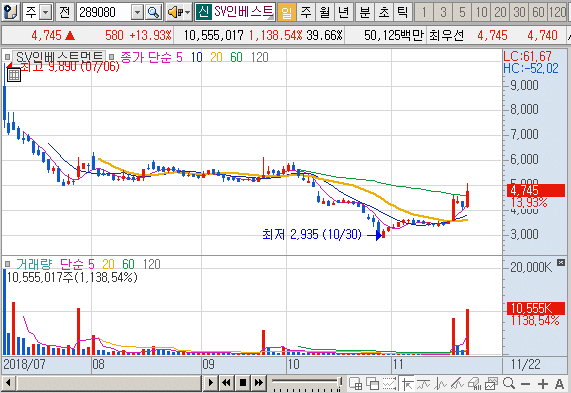Screen dimensions: 571x393
Task: Click the flat-line wave indicator icon
Action: [424, 384]
